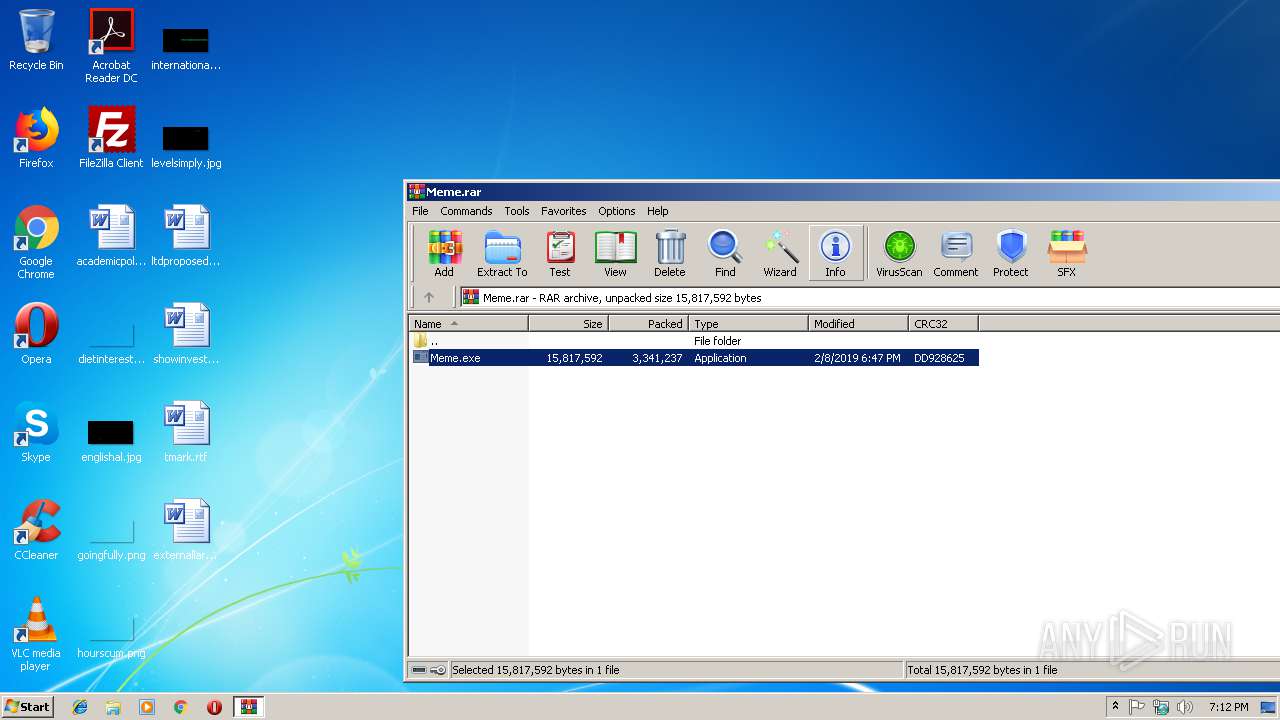
Task: Select the Meme.exe file row
Action: pos(695,357)
